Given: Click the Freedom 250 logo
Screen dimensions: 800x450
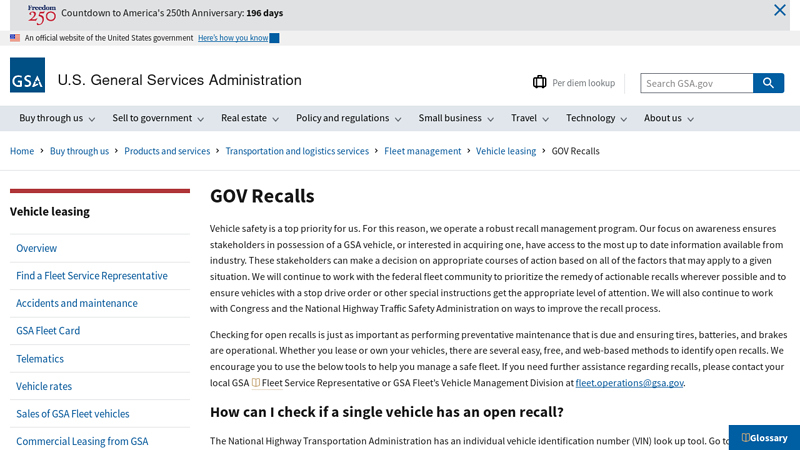Looking at the screenshot, I should [x=42, y=15].
